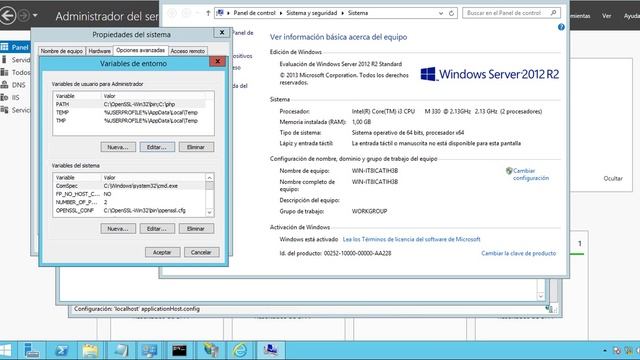
Task: Click system variables scrollbar up arrow
Action: pyautogui.click(x=209, y=178)
